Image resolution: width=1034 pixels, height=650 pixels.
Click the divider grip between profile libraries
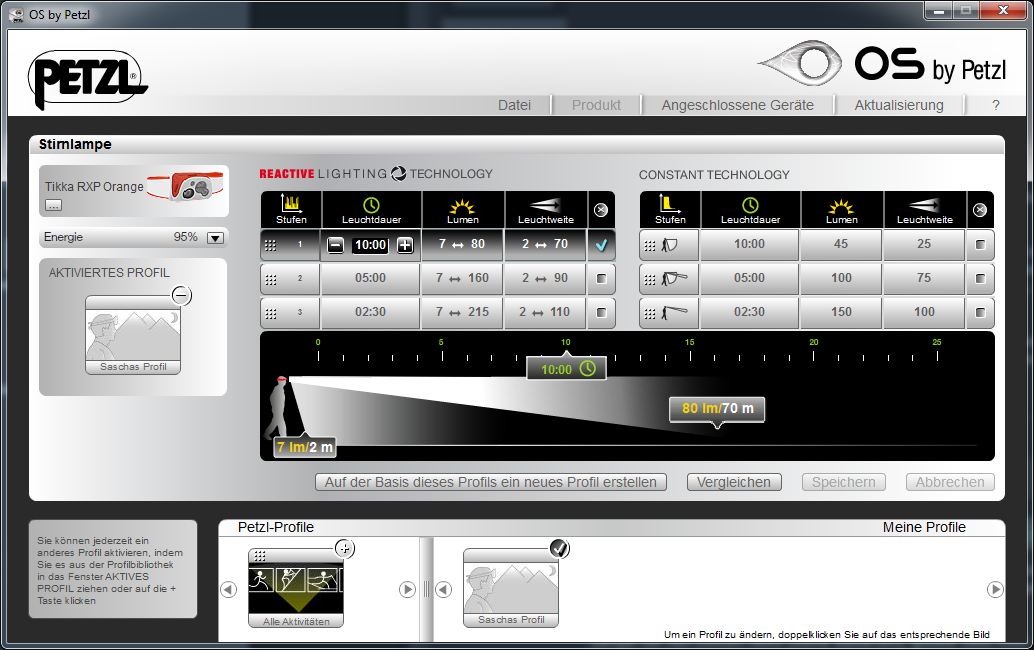tap(427, 589)
